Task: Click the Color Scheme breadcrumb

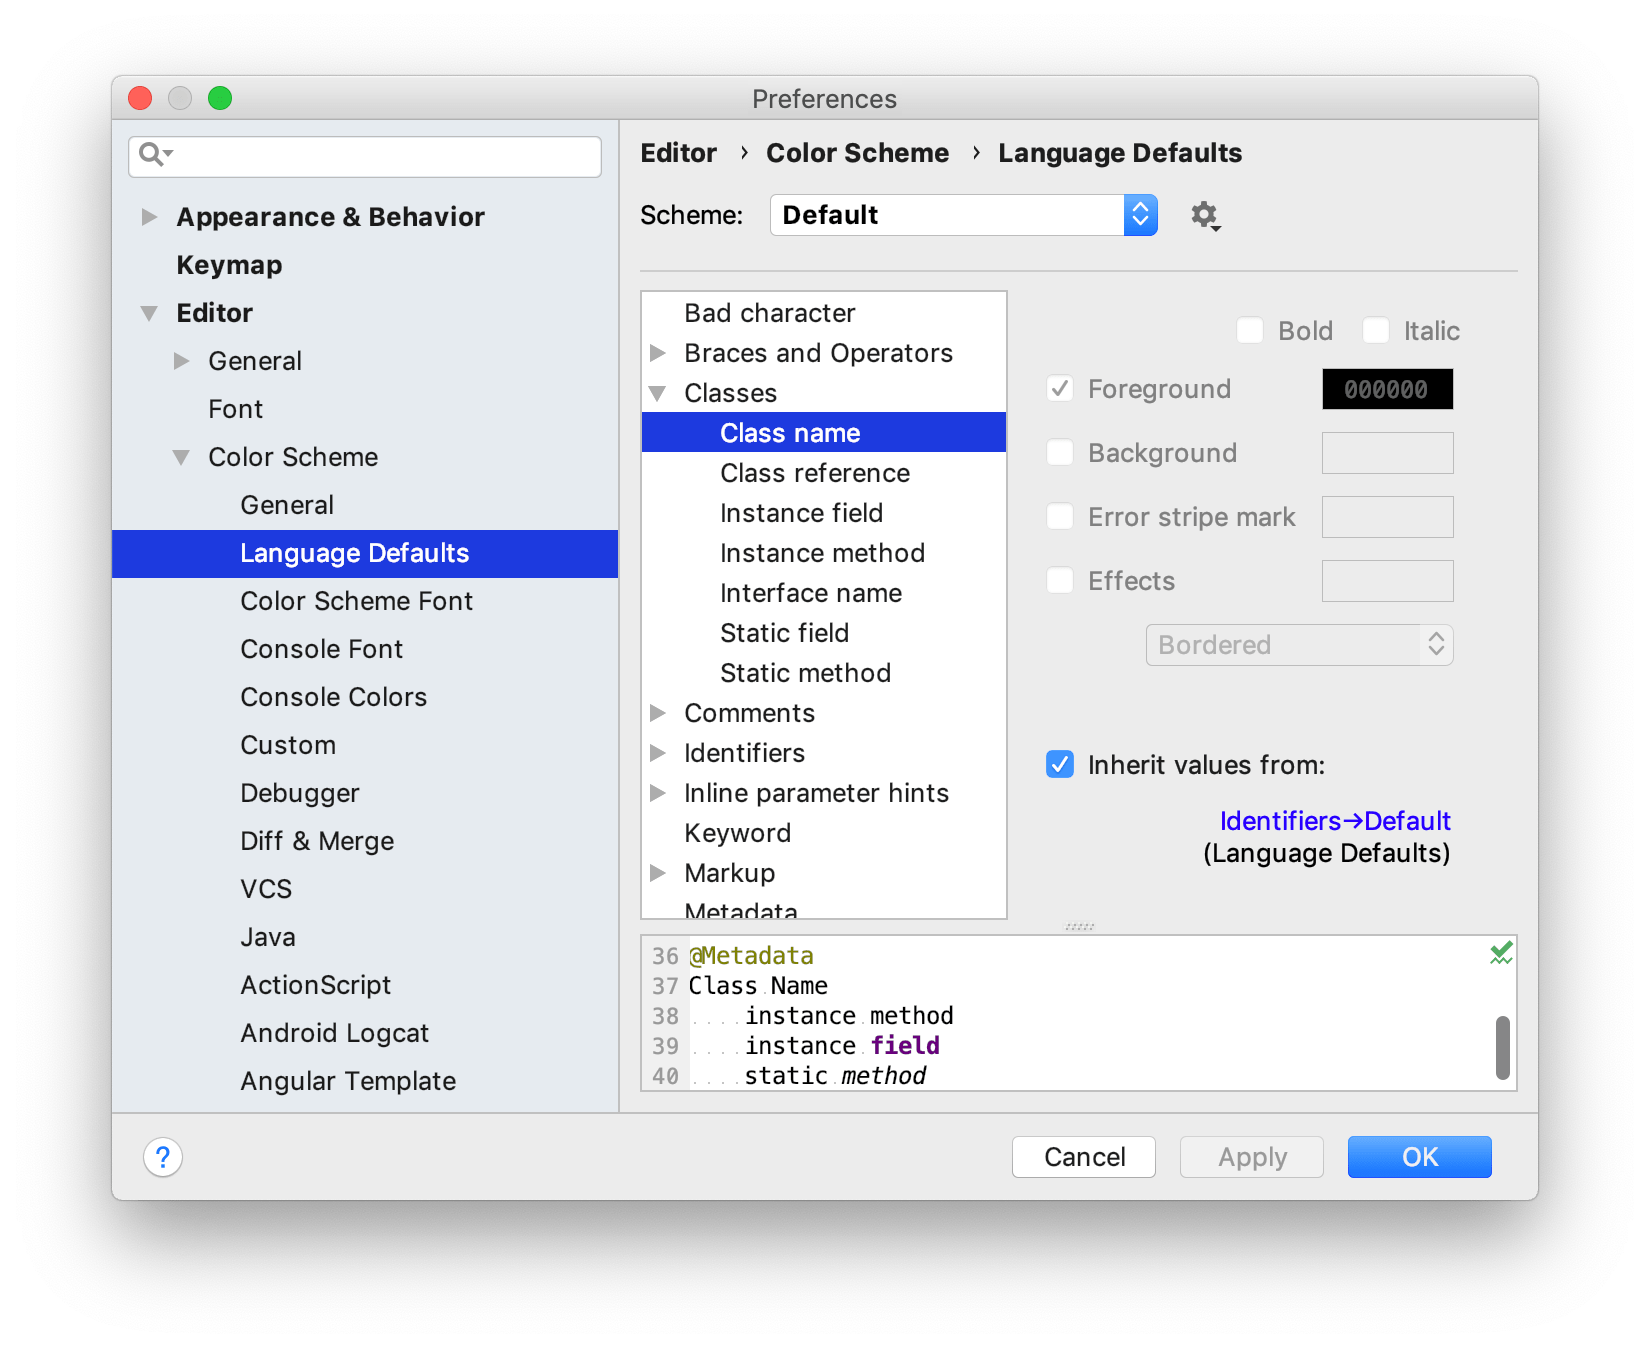Action: (x=857, y=152)
